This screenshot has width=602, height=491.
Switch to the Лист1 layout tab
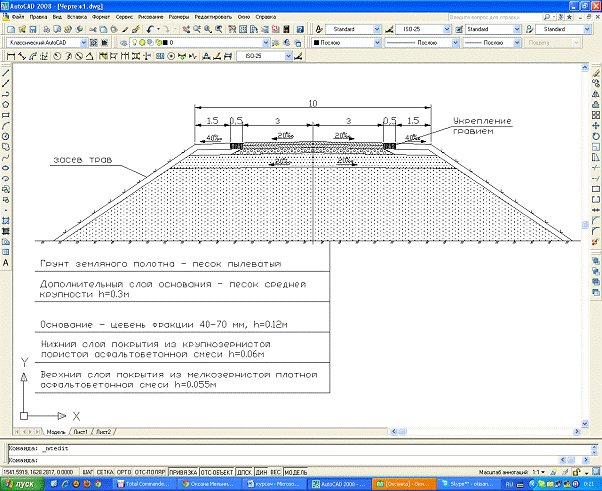(x=79, y=431)
